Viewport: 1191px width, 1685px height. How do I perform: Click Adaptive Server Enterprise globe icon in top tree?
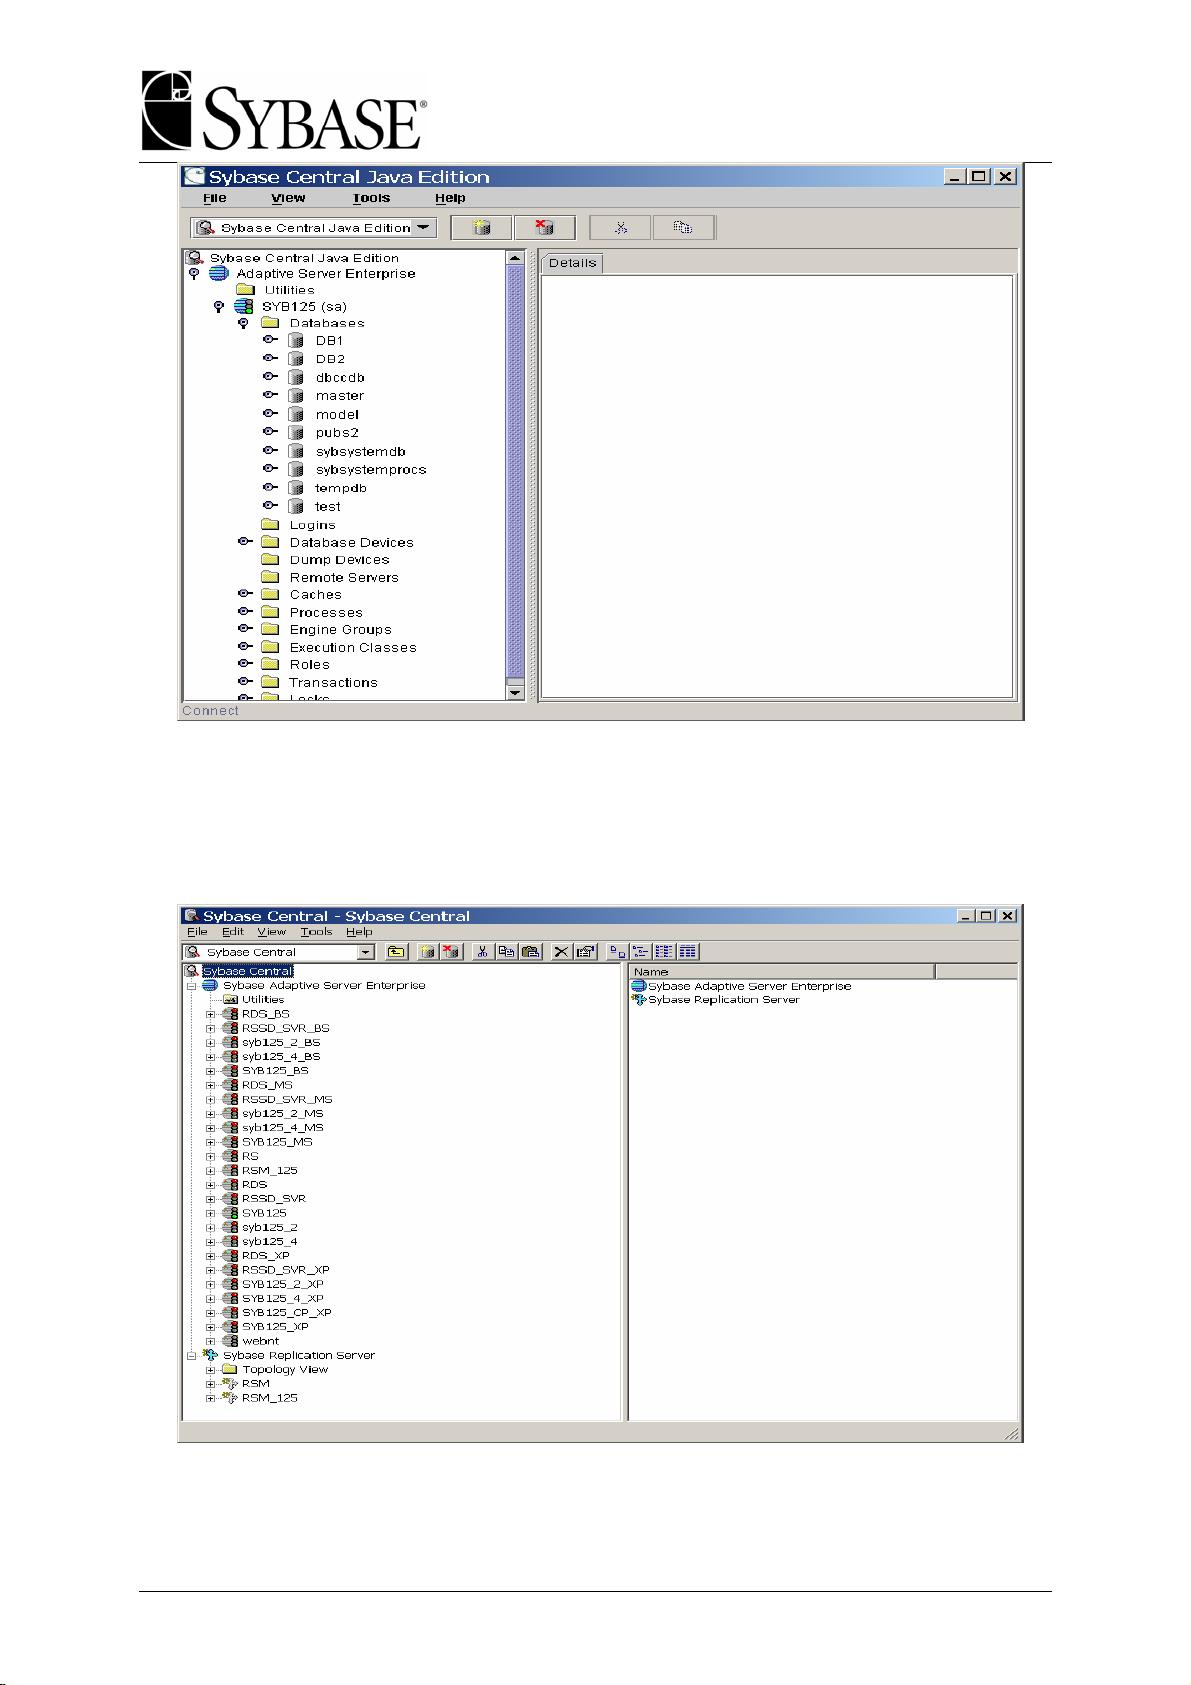[218, 273]
